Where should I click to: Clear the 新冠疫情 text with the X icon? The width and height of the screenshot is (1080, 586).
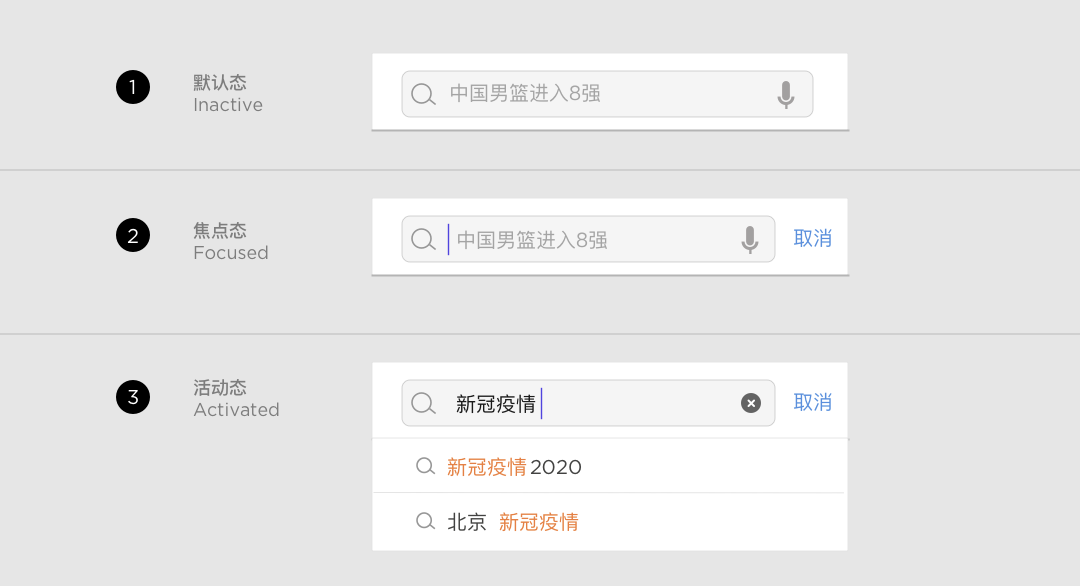(x=751, y=403)
